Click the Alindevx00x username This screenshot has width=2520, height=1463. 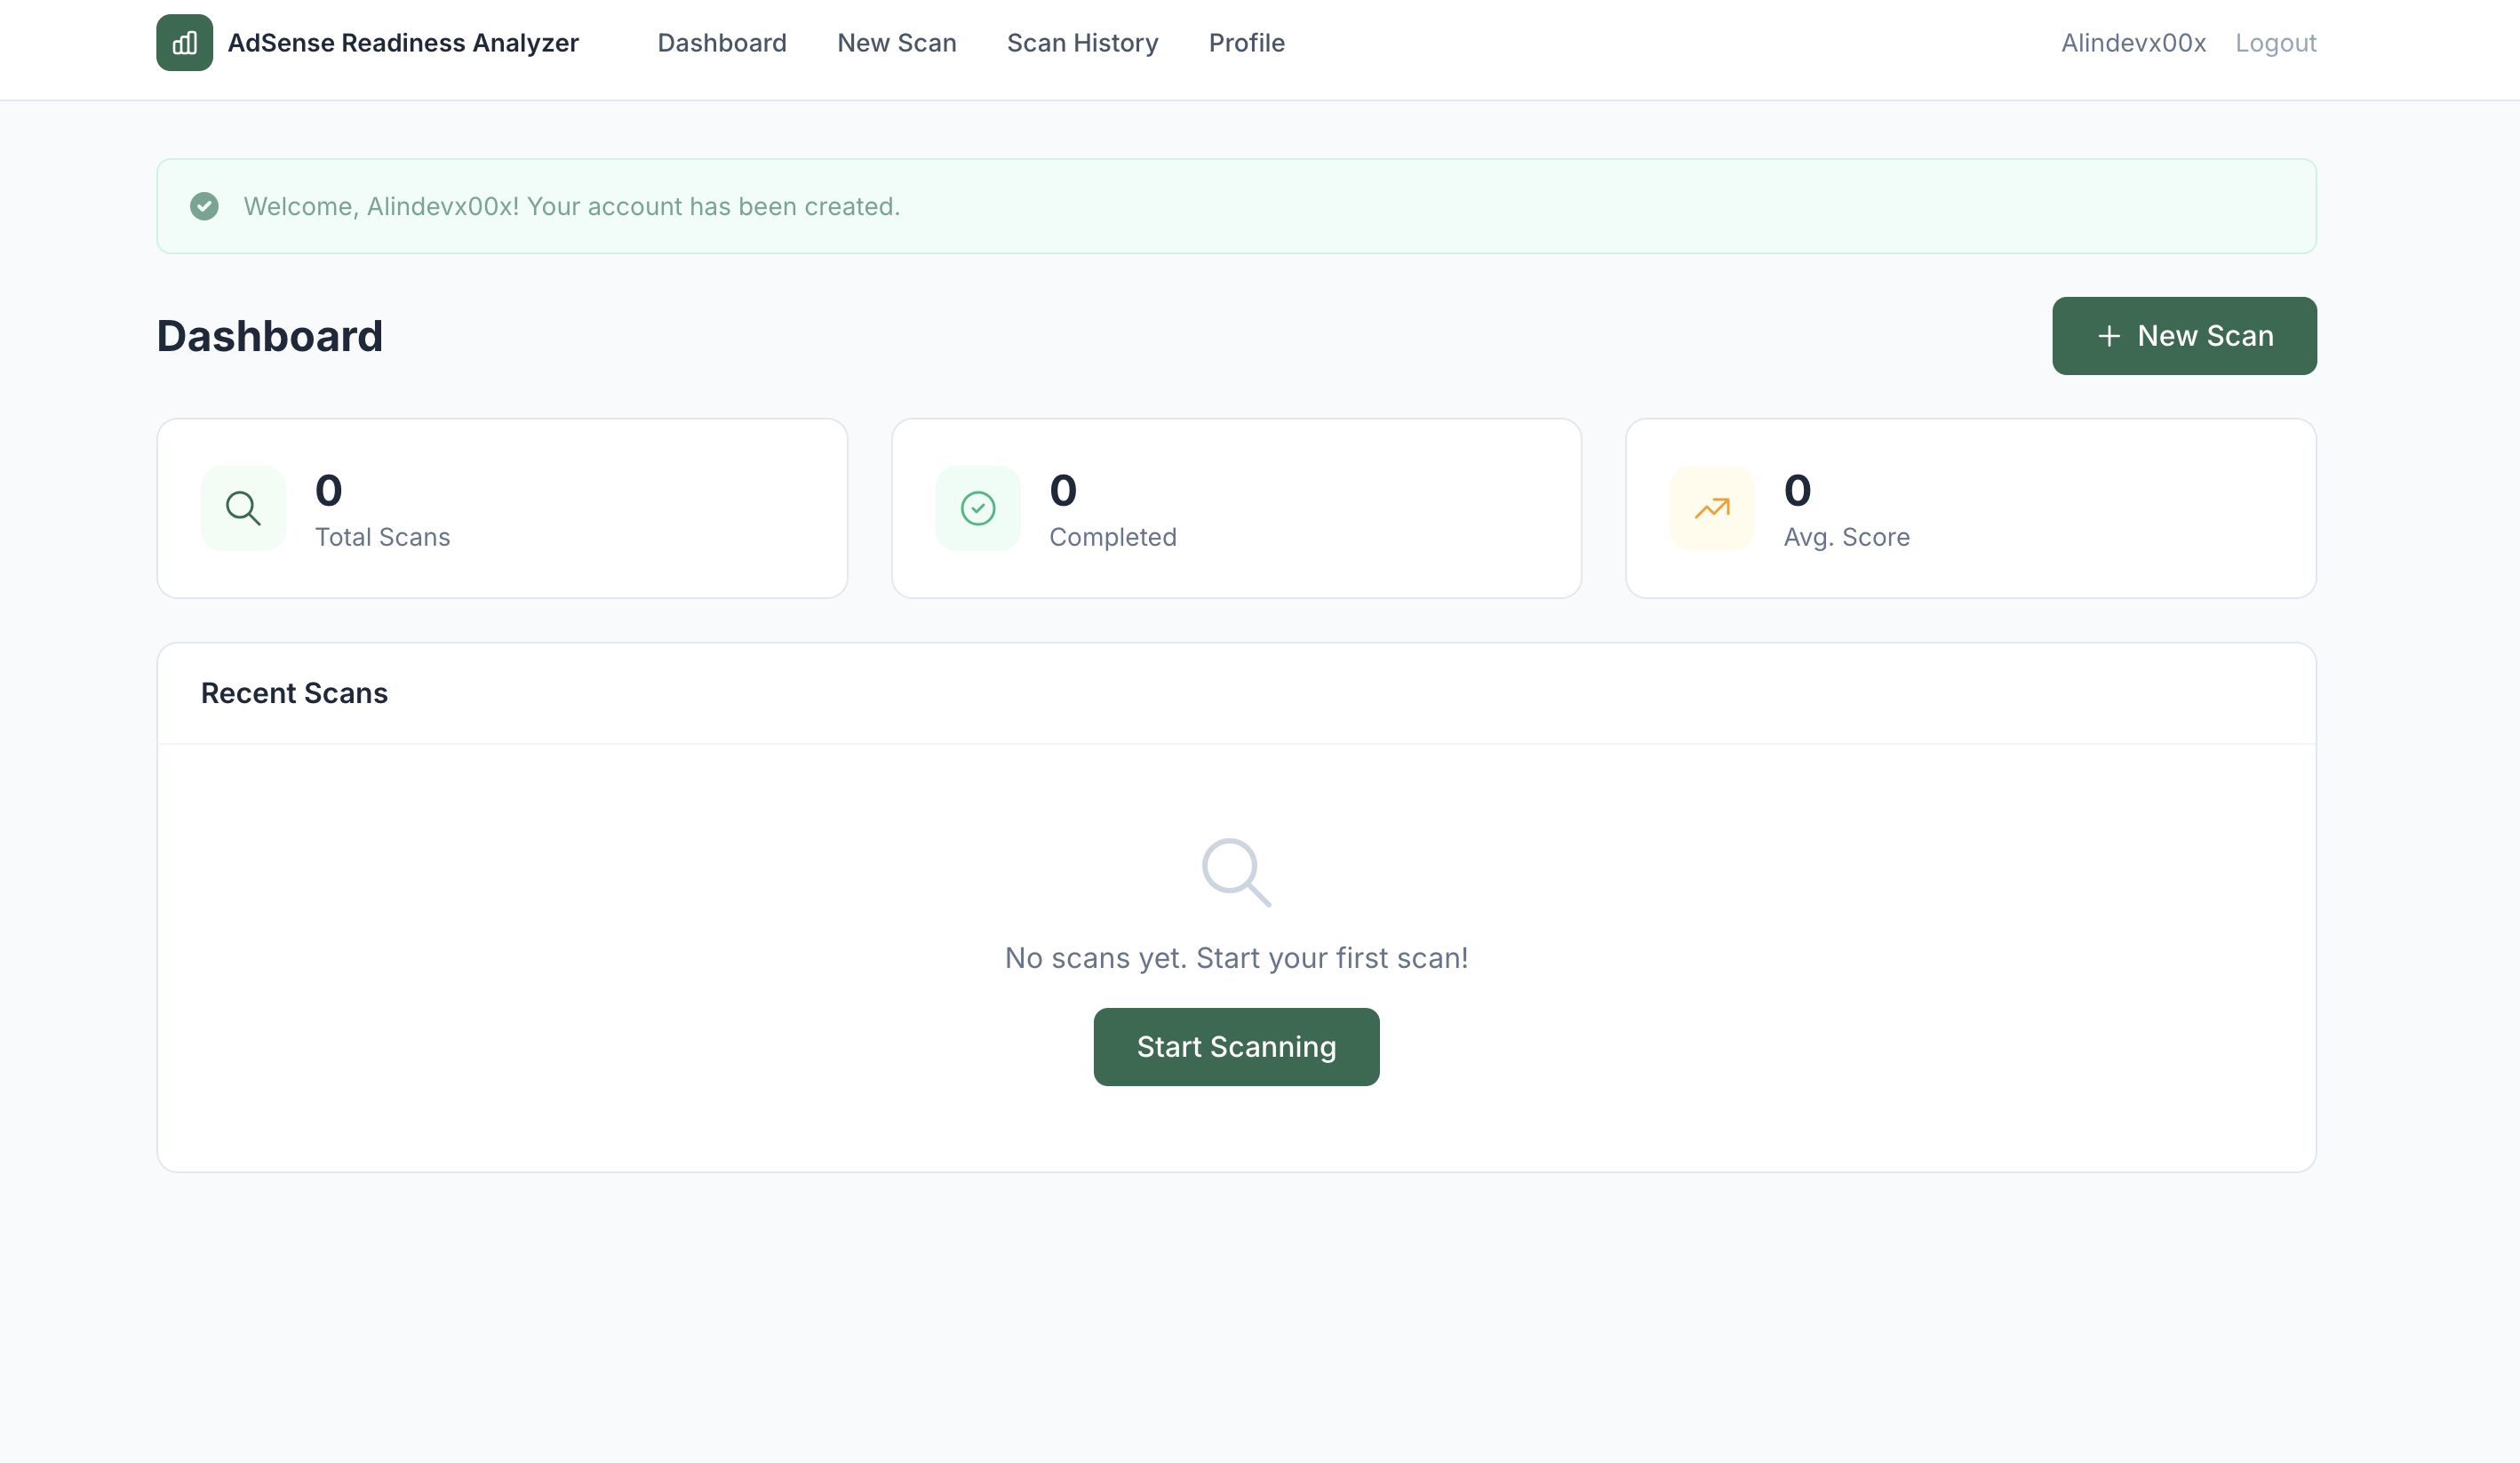(x=2132, y=43)
